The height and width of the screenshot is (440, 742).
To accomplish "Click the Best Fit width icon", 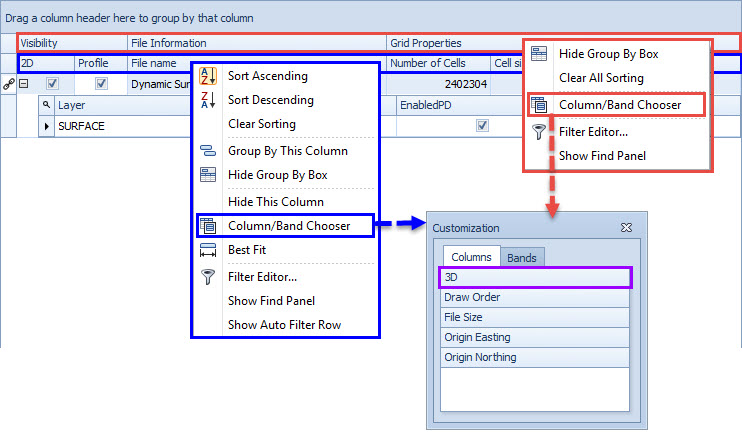I will [x=208, y=250].
